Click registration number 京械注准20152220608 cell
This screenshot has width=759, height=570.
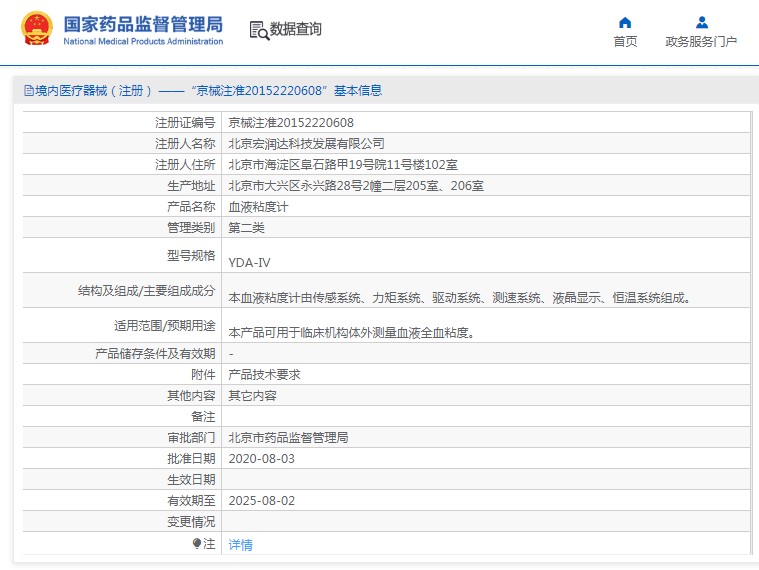point(291,122)
